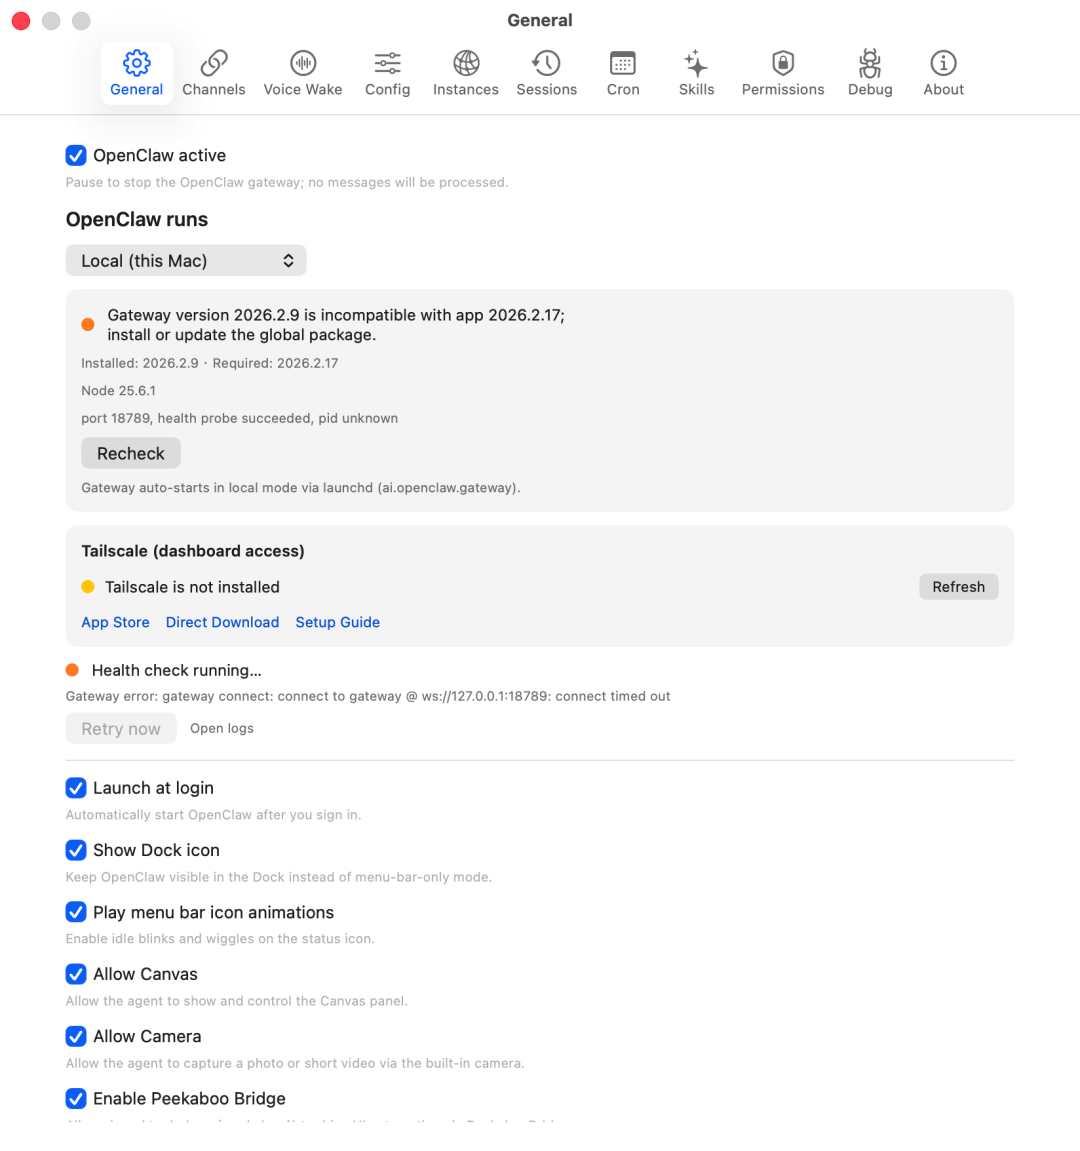Disable Play menu bar icon animations
The width and height of the screenshot is (1080, 1151).
click(x=76, y=912)
